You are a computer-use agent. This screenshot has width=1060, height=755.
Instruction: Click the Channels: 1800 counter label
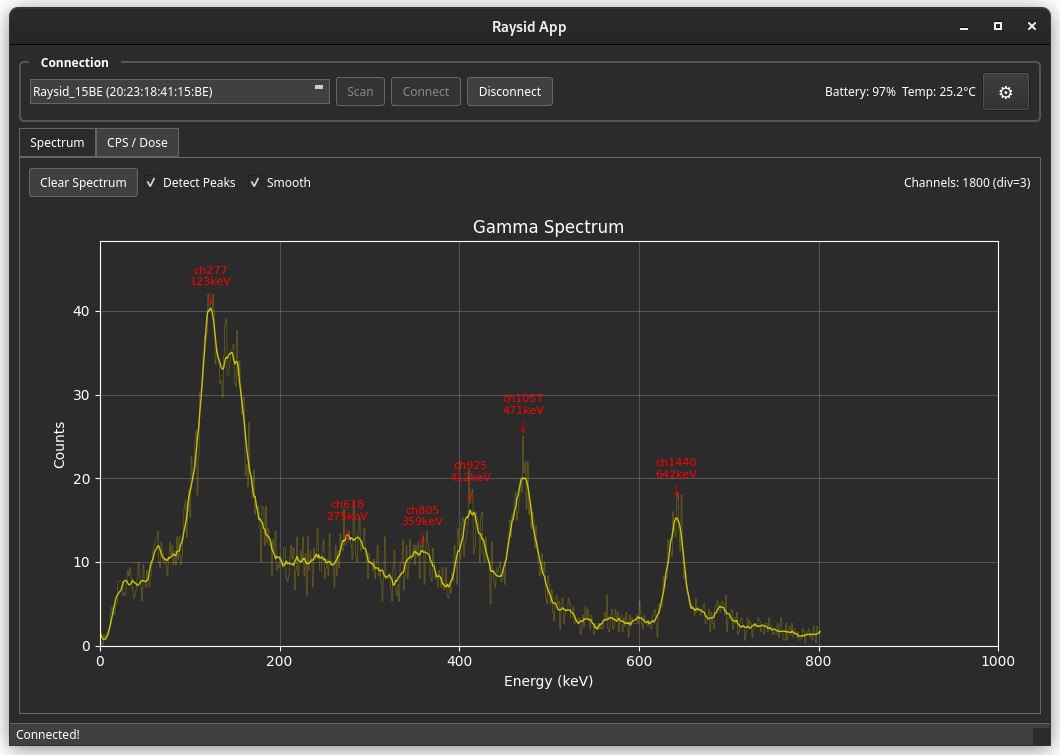coord(967,182)
